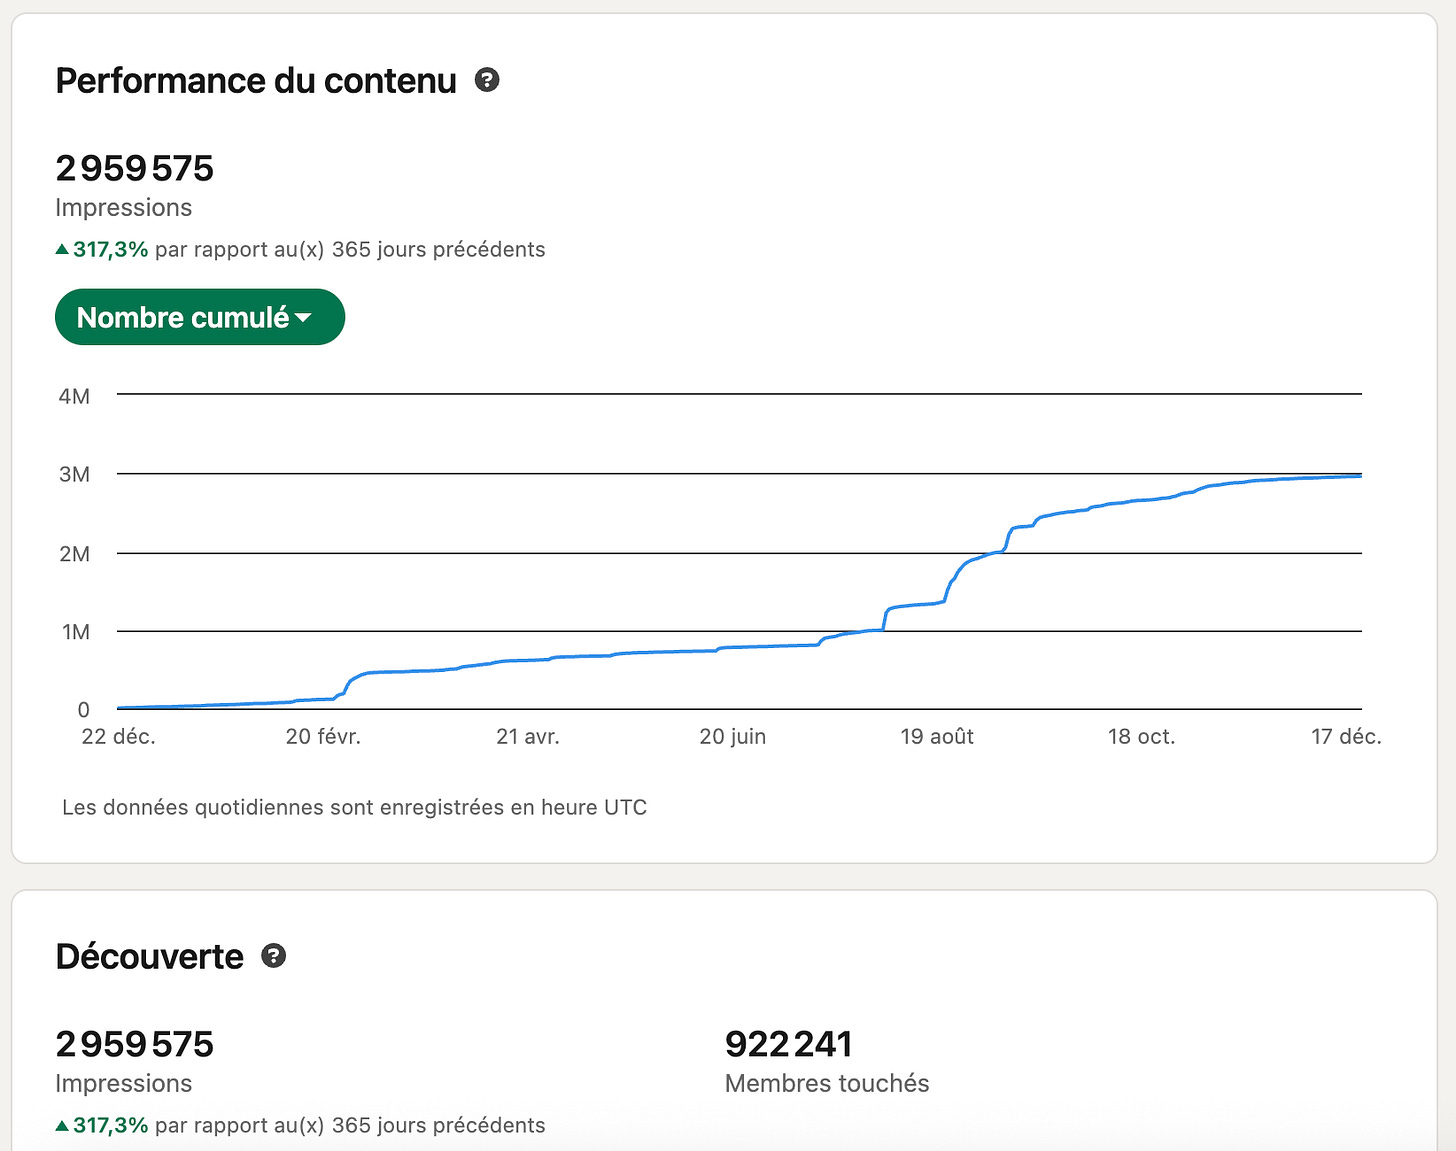Click the 20 juin axis date
Screen dimensions: 1456x1151
(x=733, y=737)
